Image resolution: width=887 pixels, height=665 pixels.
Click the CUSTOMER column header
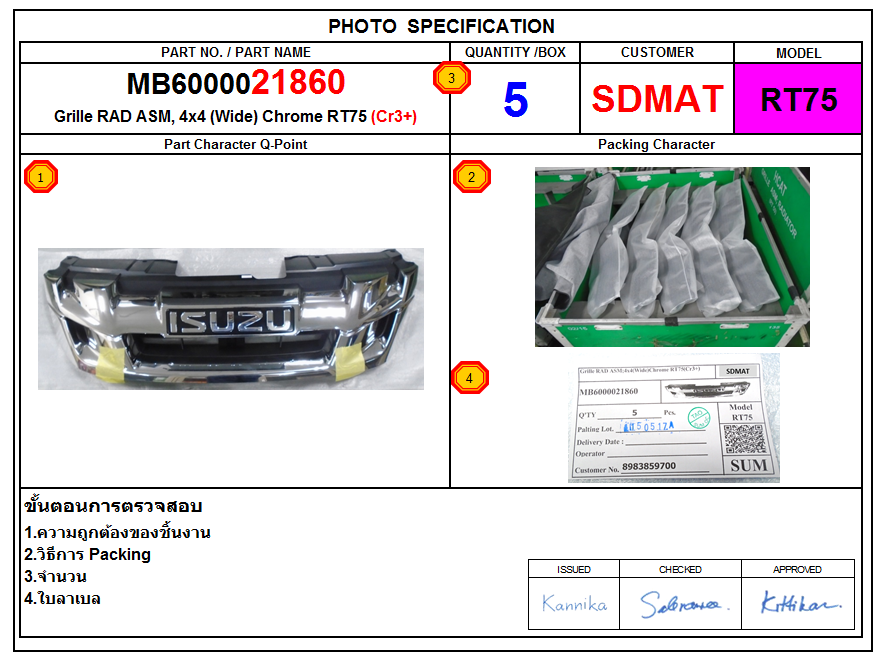pos(657,53)
